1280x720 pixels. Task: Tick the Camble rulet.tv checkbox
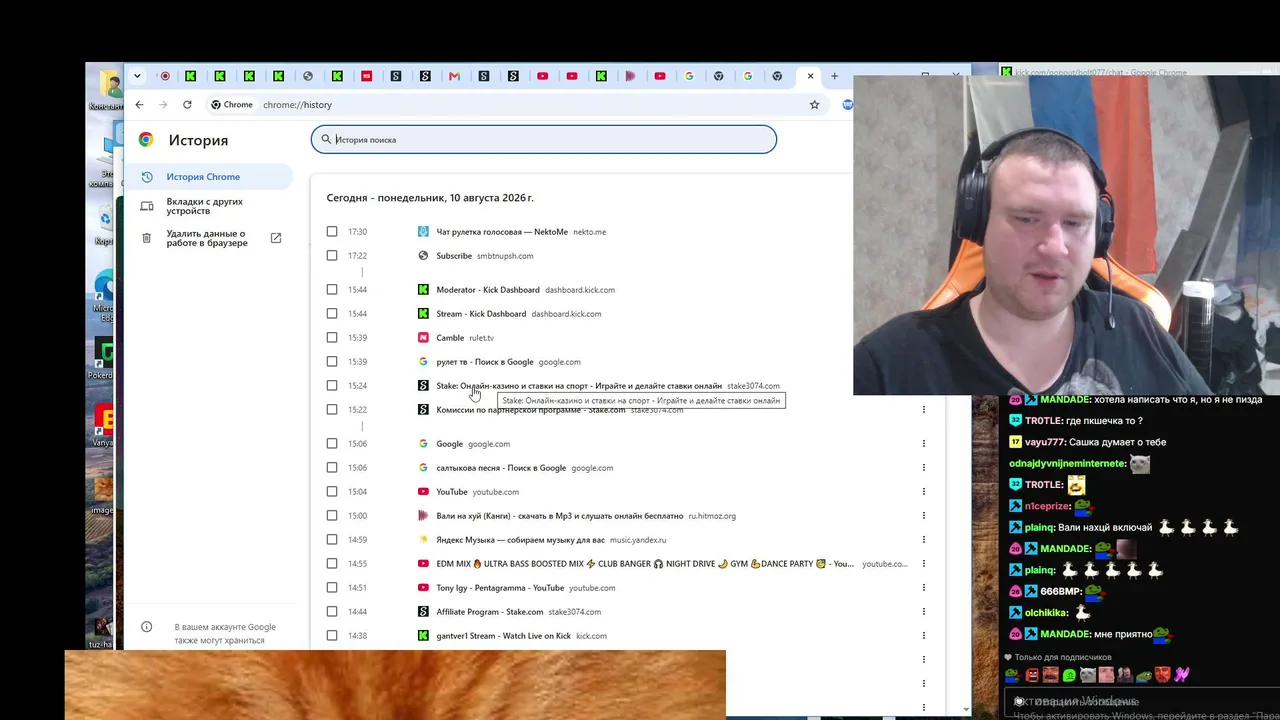(332, 338)
